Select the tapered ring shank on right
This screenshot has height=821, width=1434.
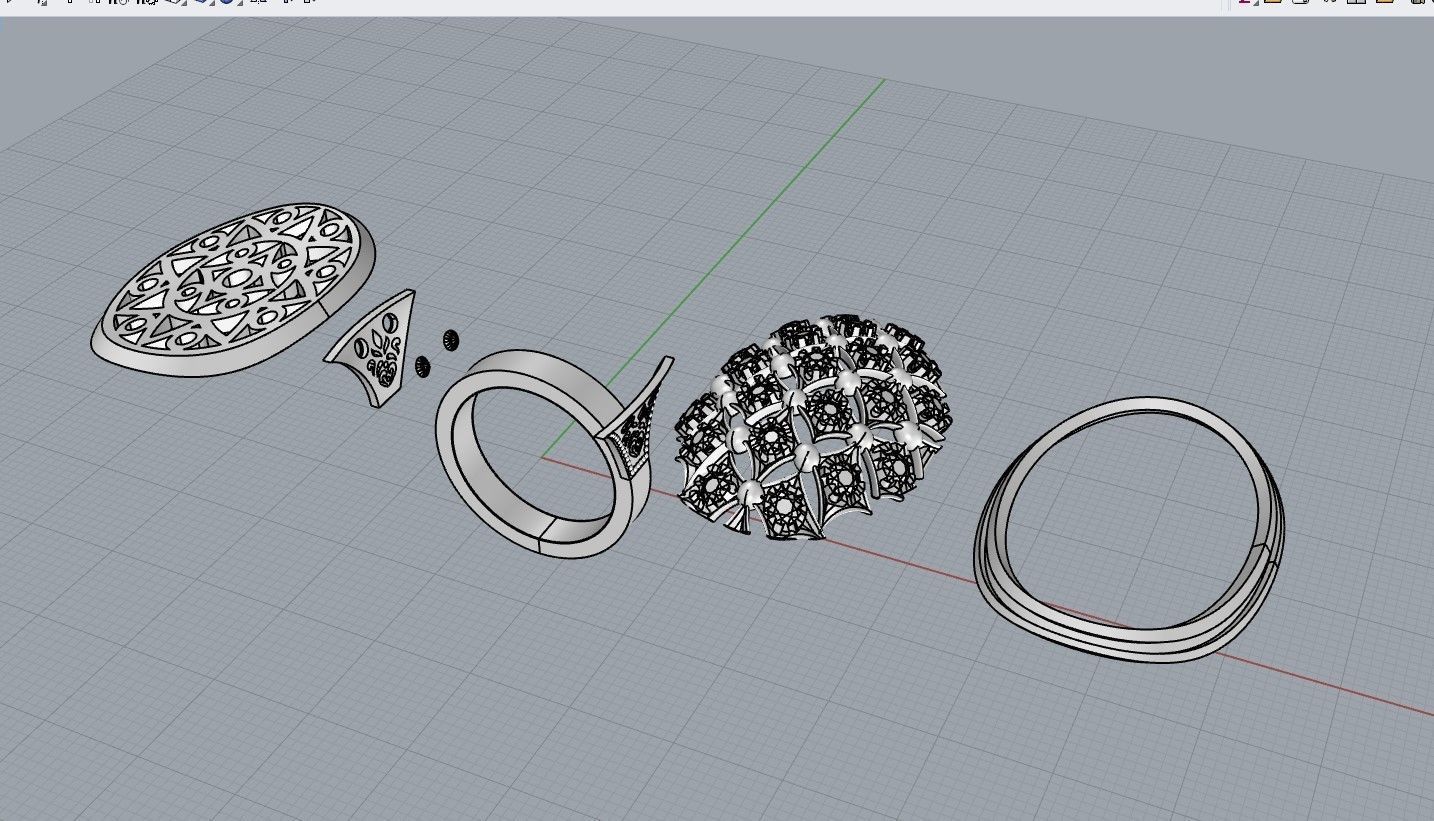pyautogui.click(x=1129, y=529)
